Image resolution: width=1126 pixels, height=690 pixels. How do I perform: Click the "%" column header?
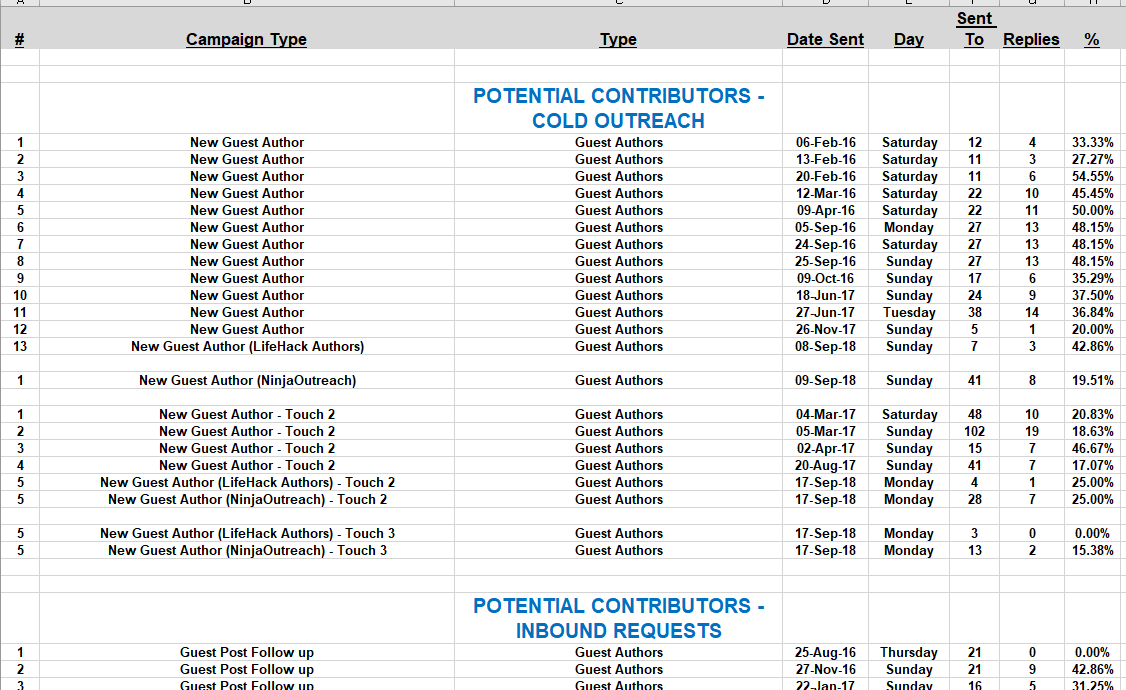(x=1092, y=39)
